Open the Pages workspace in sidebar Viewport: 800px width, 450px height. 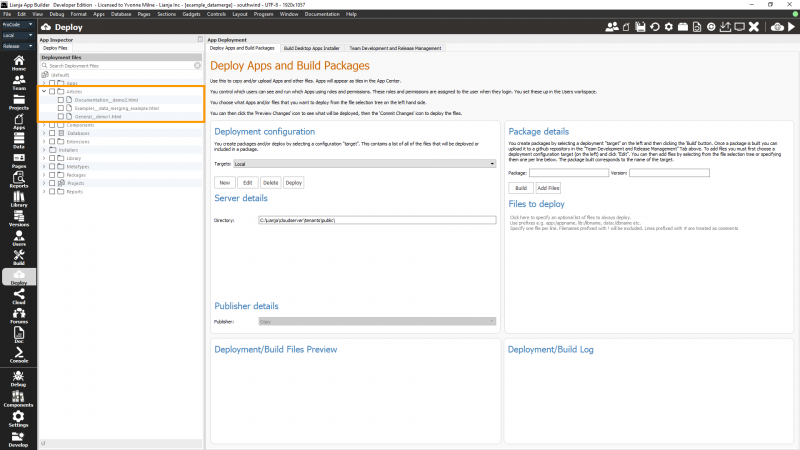(x=19, y=161)
